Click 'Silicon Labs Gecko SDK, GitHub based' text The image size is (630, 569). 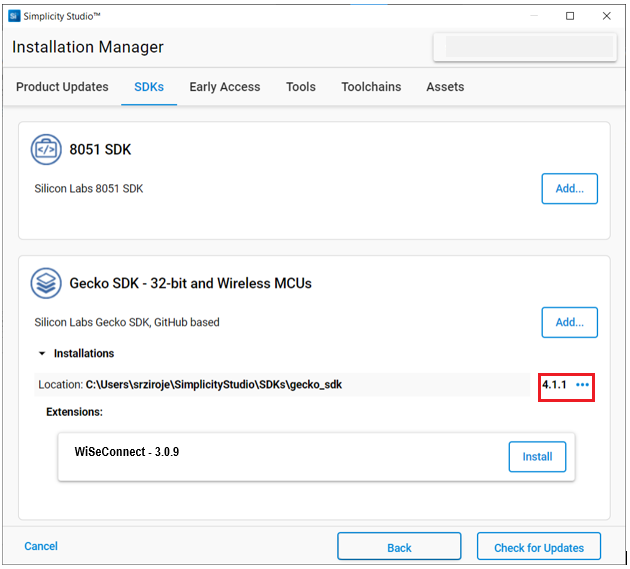(x=127, y=322)
